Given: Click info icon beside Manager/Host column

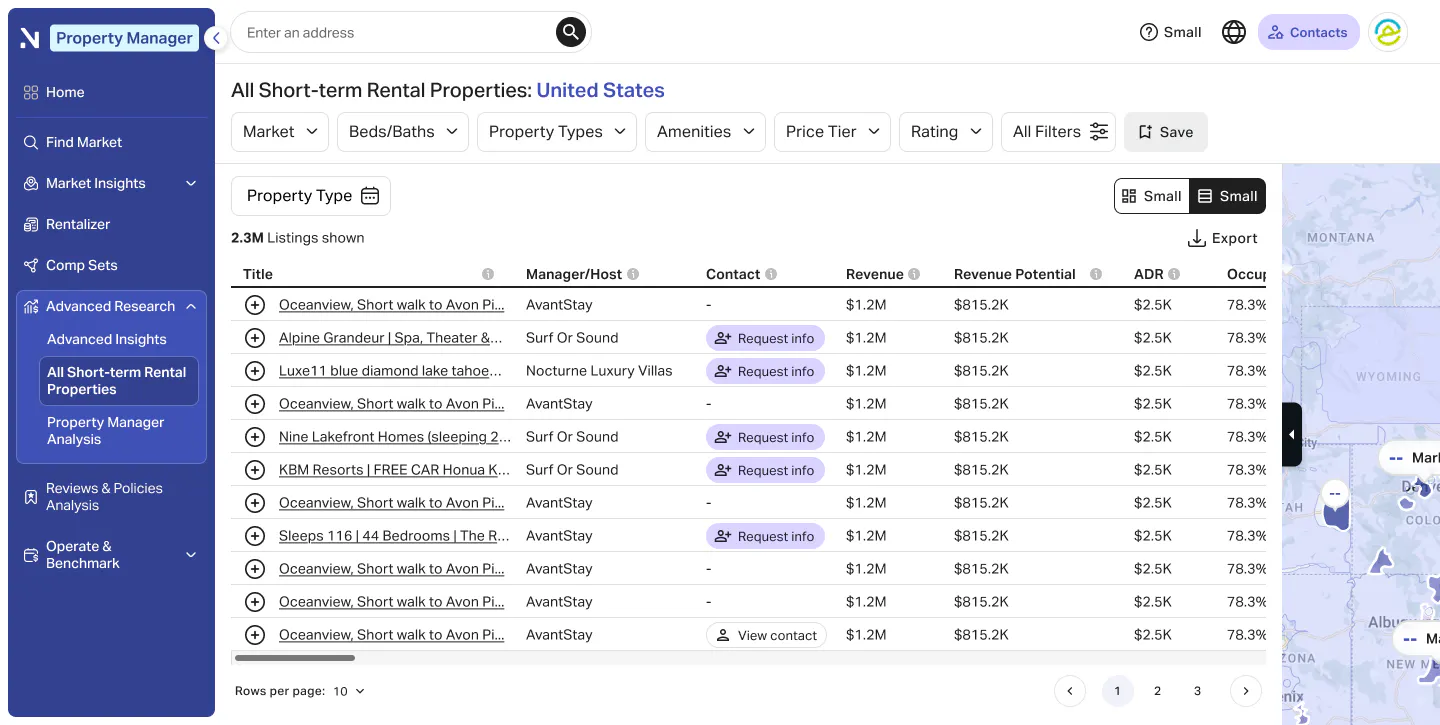Looking at the screenshot, I should pos(633,274).
